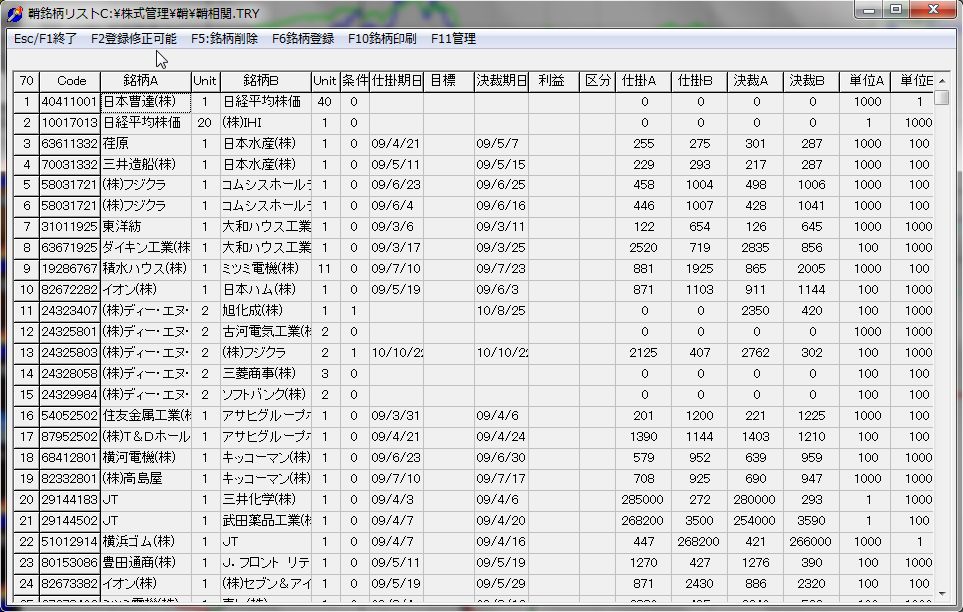Click the 仕掛A column header

(643, 81)
